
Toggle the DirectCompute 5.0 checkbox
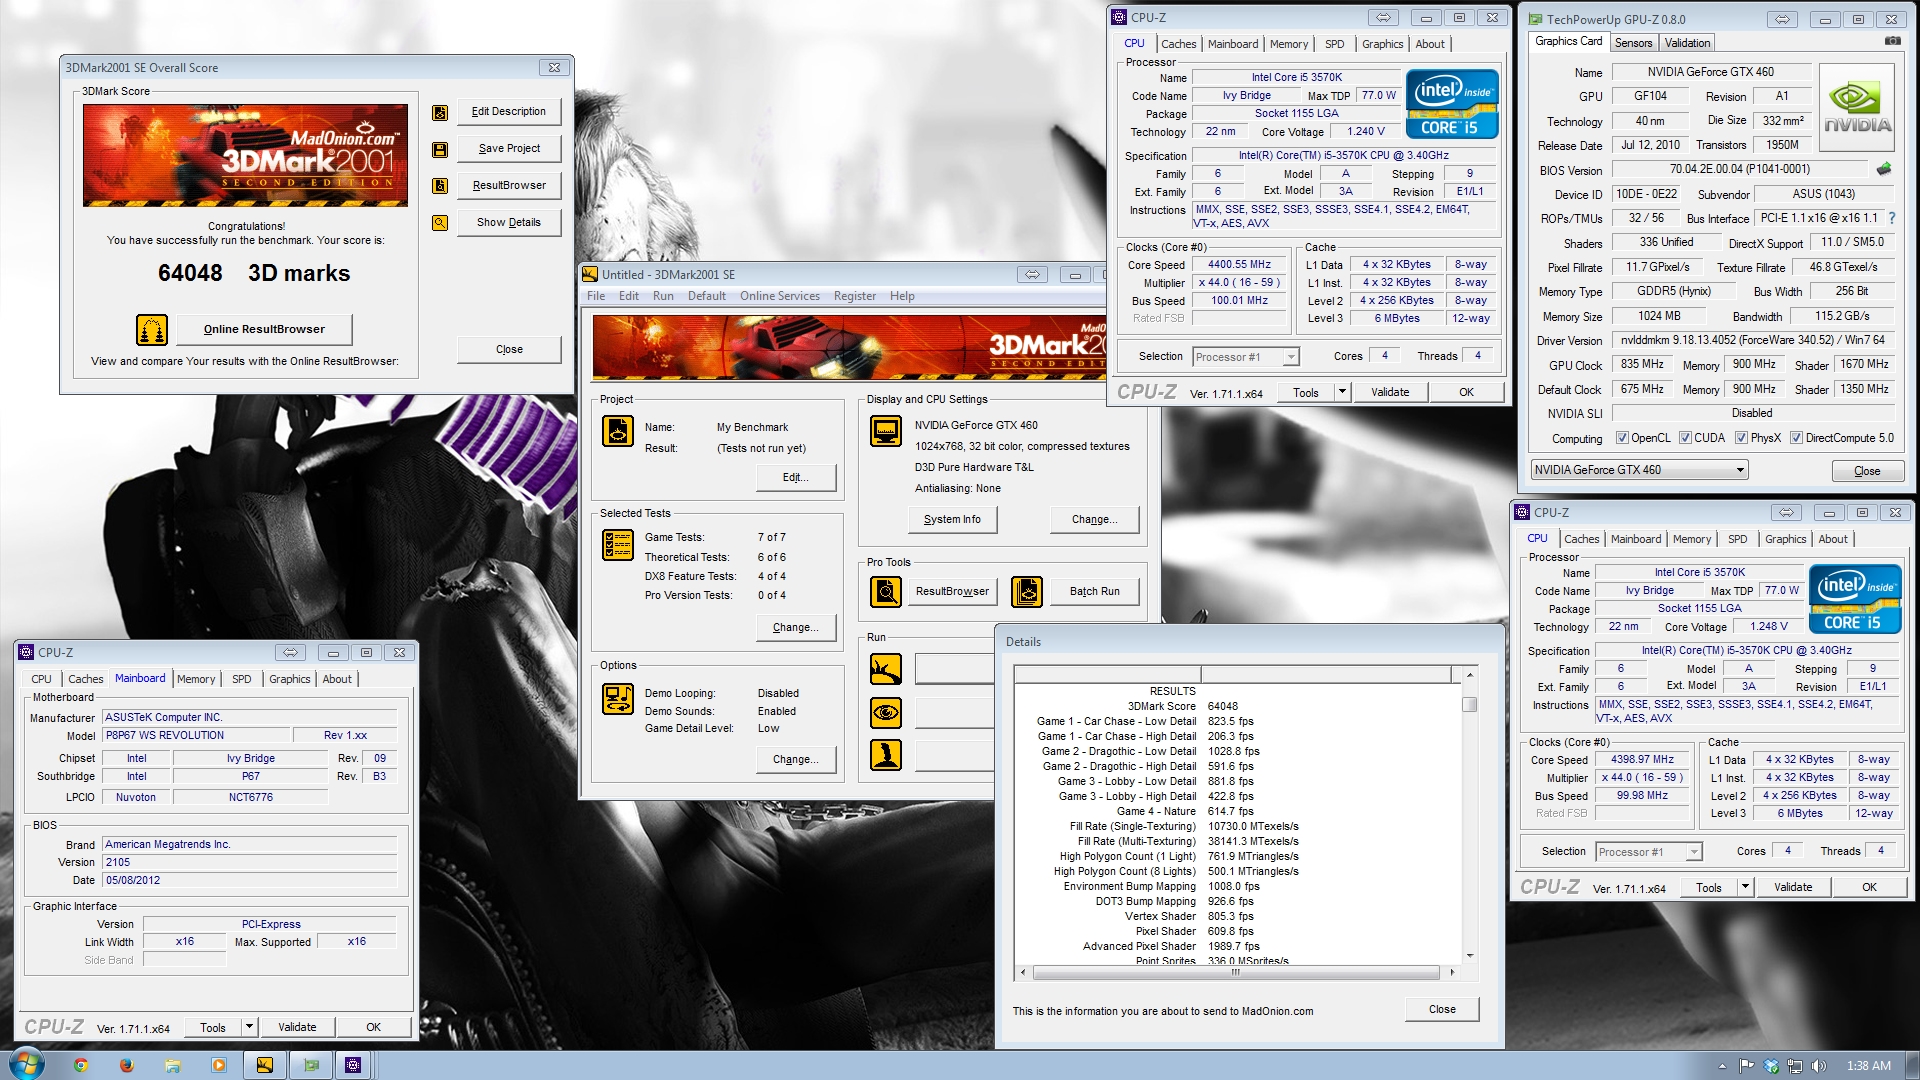[x=1796, y=438]
